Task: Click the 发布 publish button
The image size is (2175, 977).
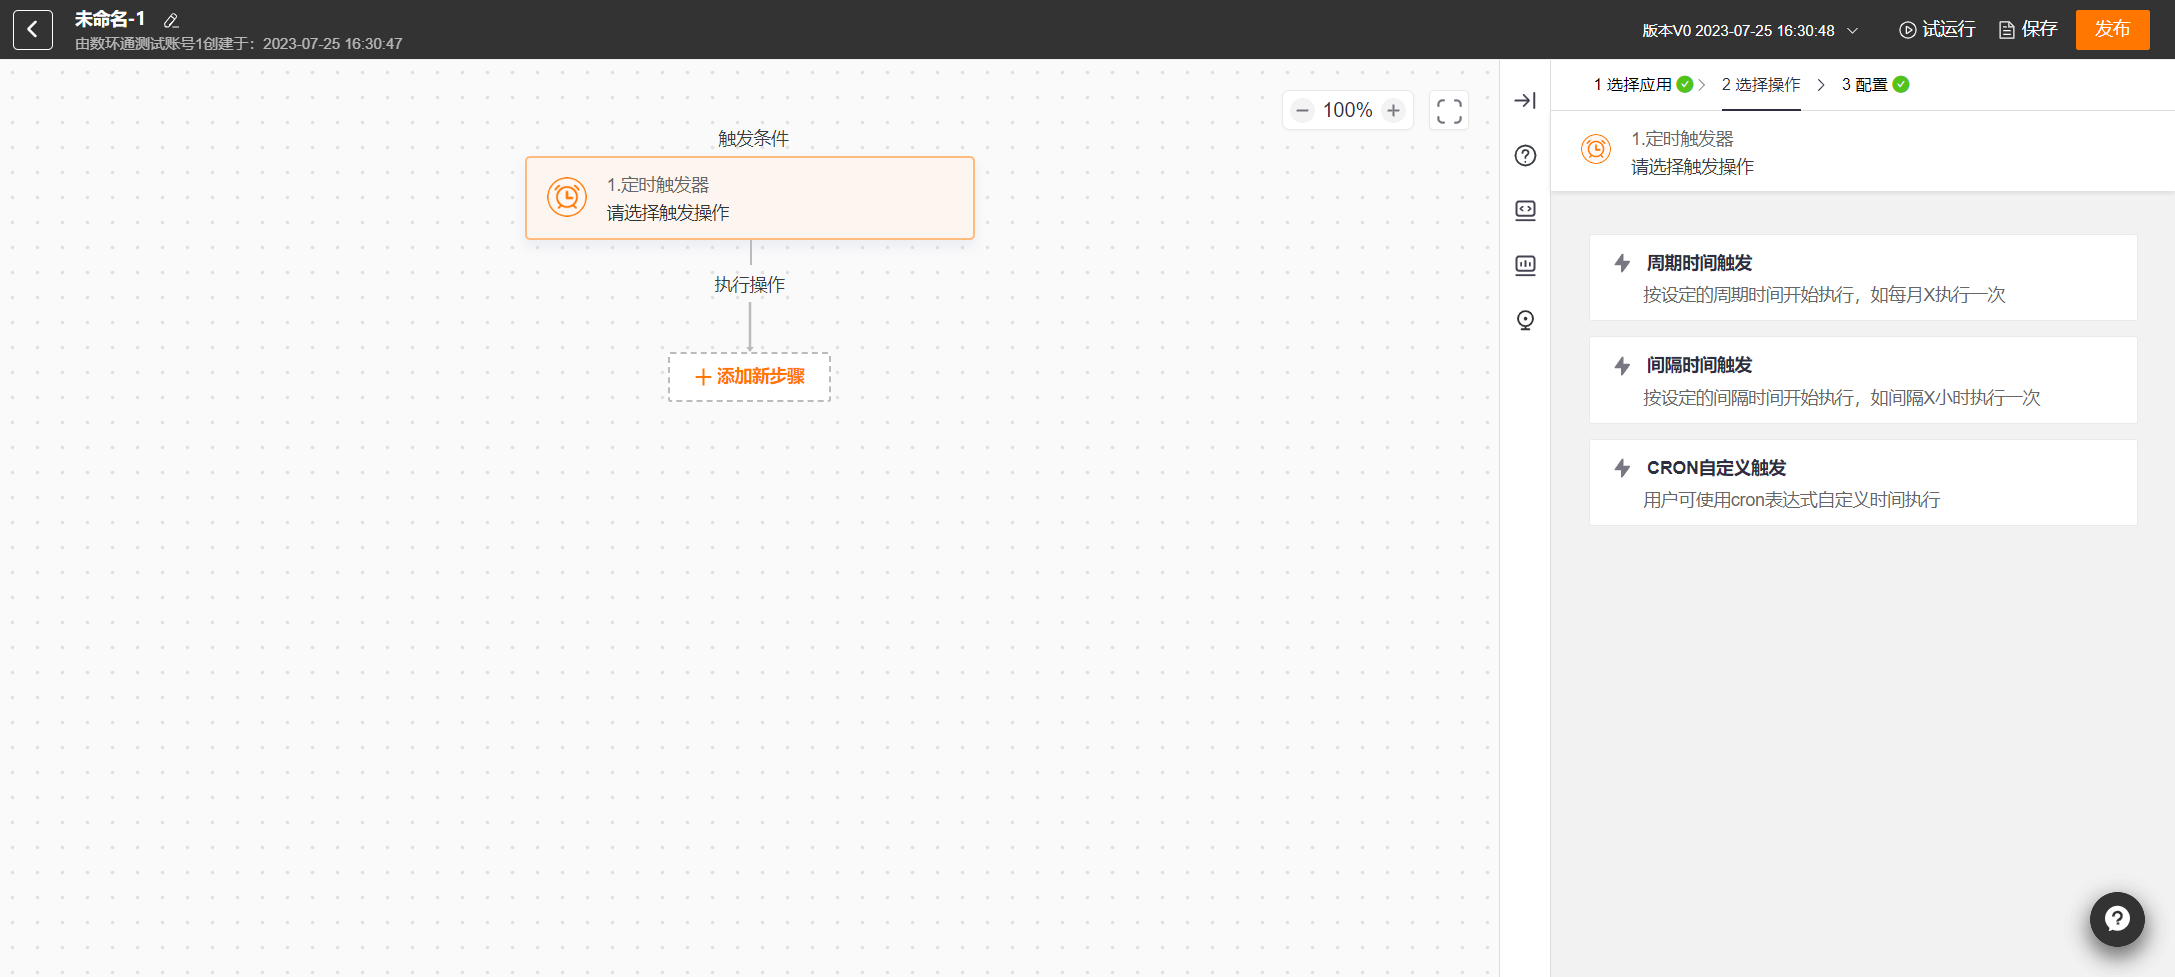Action: coord(2112,29)
